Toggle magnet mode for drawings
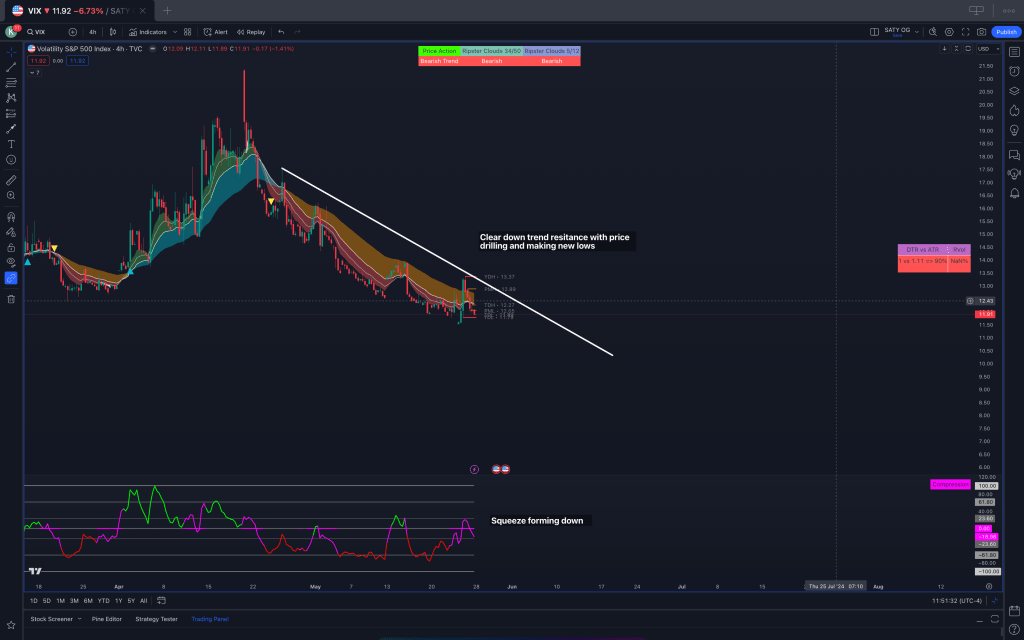1024x640 pixels. tap(11, 216)
